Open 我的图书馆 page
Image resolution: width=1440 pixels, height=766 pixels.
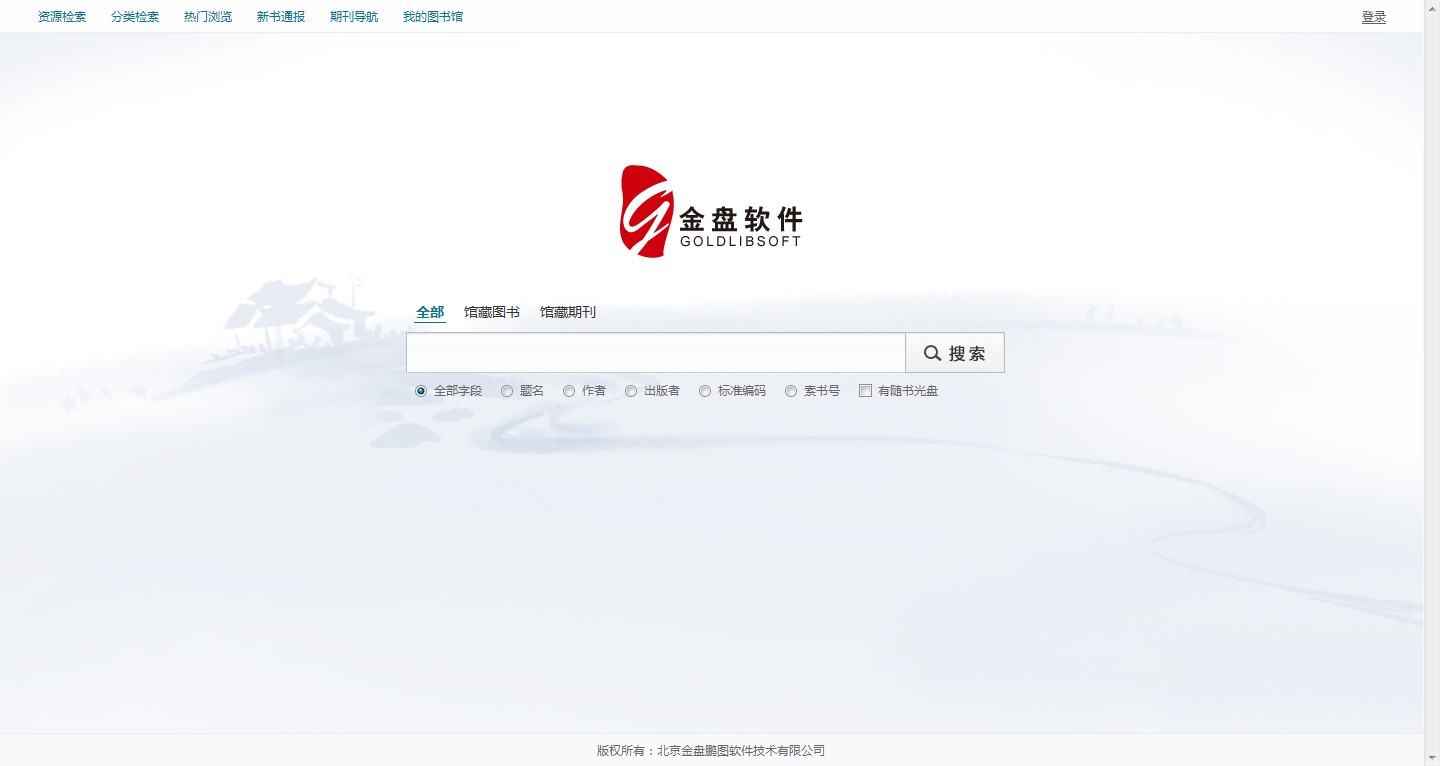pyautogui.click(x=433, y=17)
